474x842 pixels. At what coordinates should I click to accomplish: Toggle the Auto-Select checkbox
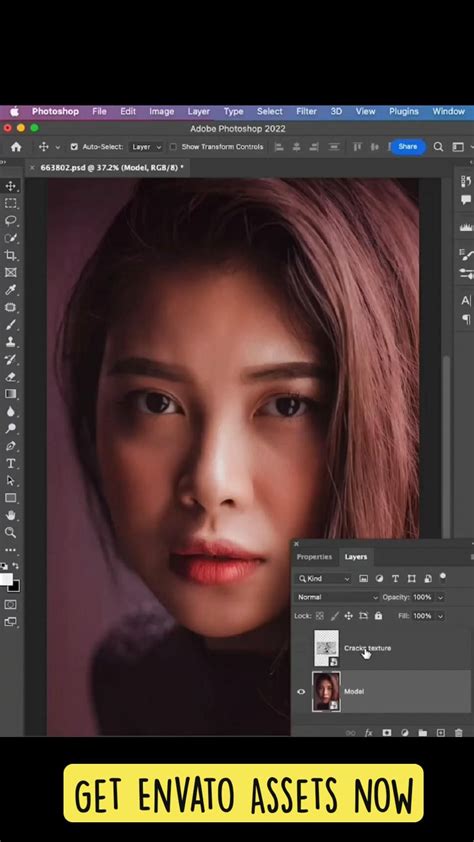coord(74,147)
